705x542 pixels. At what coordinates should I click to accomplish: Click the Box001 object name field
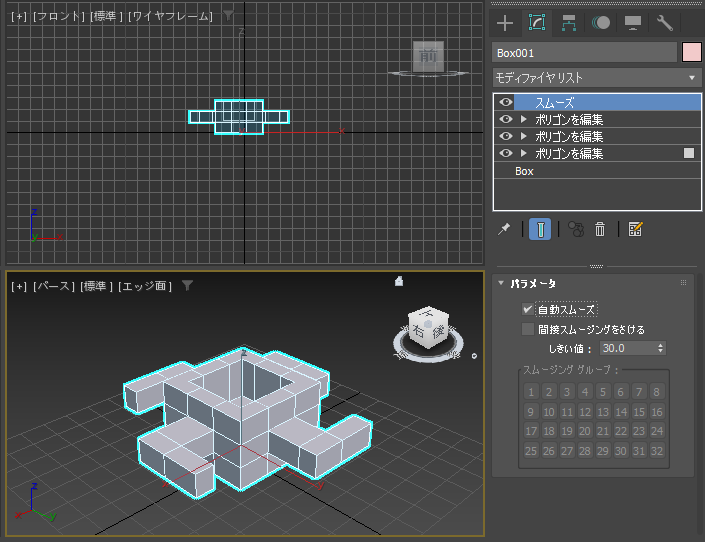pos(585,53)
